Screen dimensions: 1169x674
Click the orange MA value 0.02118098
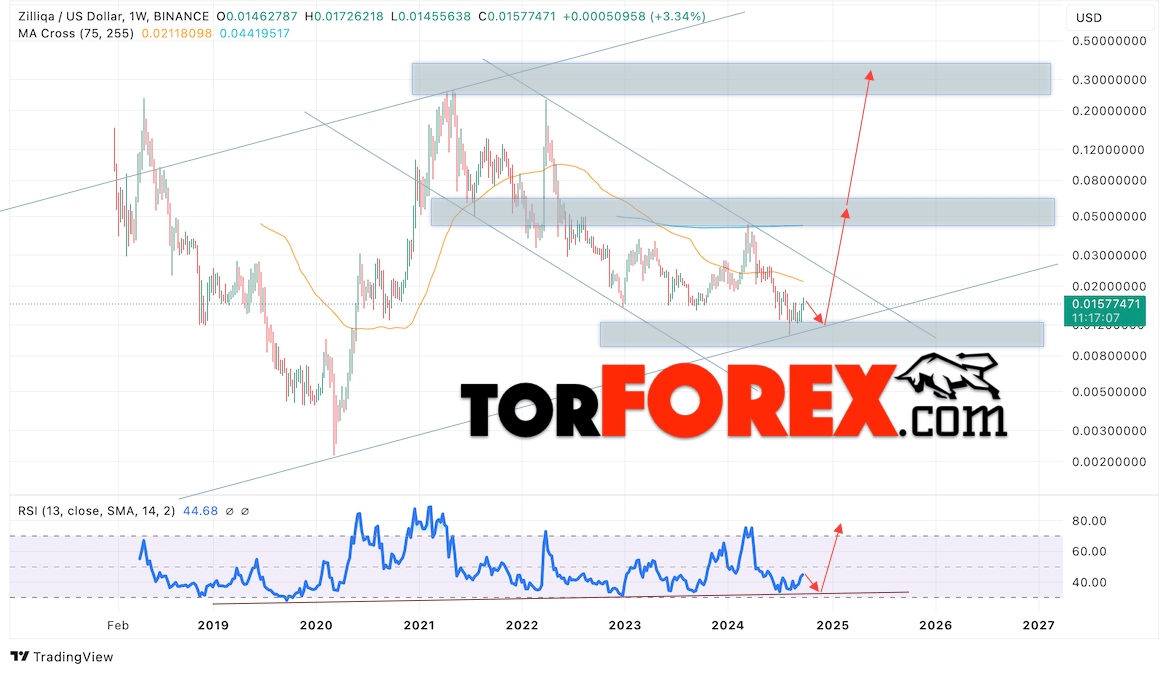177,34
